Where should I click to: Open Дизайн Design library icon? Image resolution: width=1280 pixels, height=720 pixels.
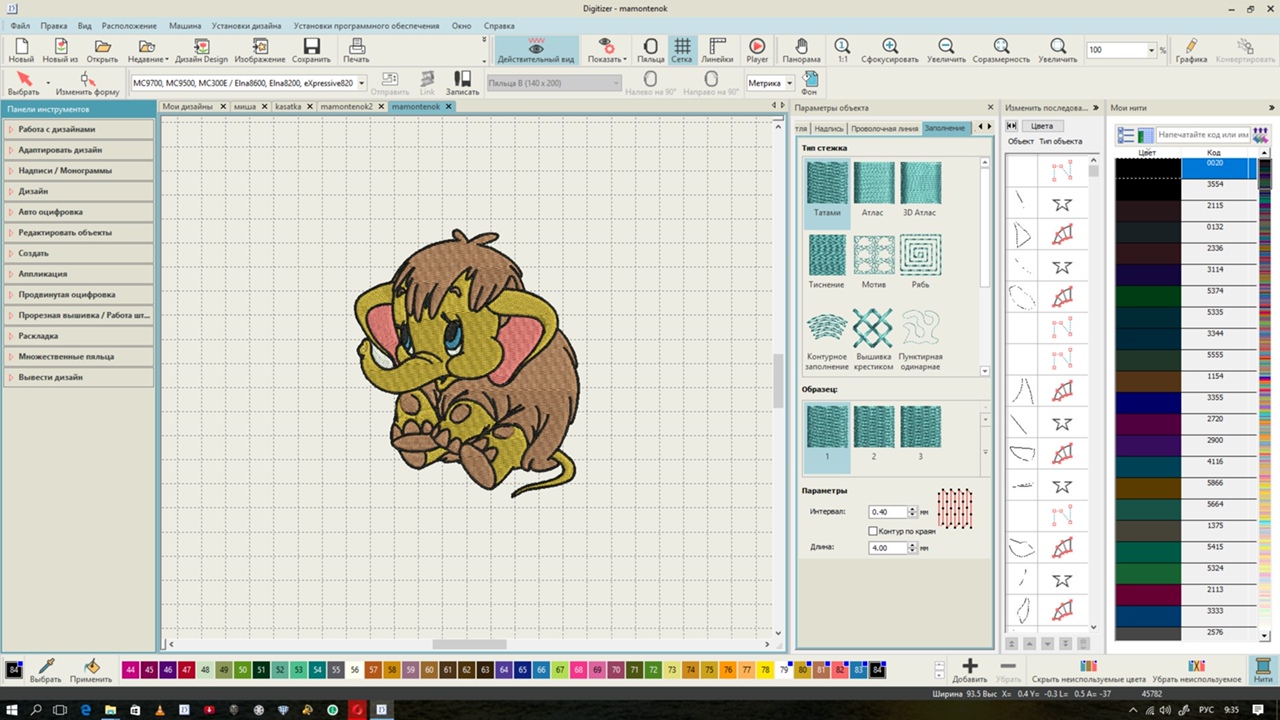201,50
